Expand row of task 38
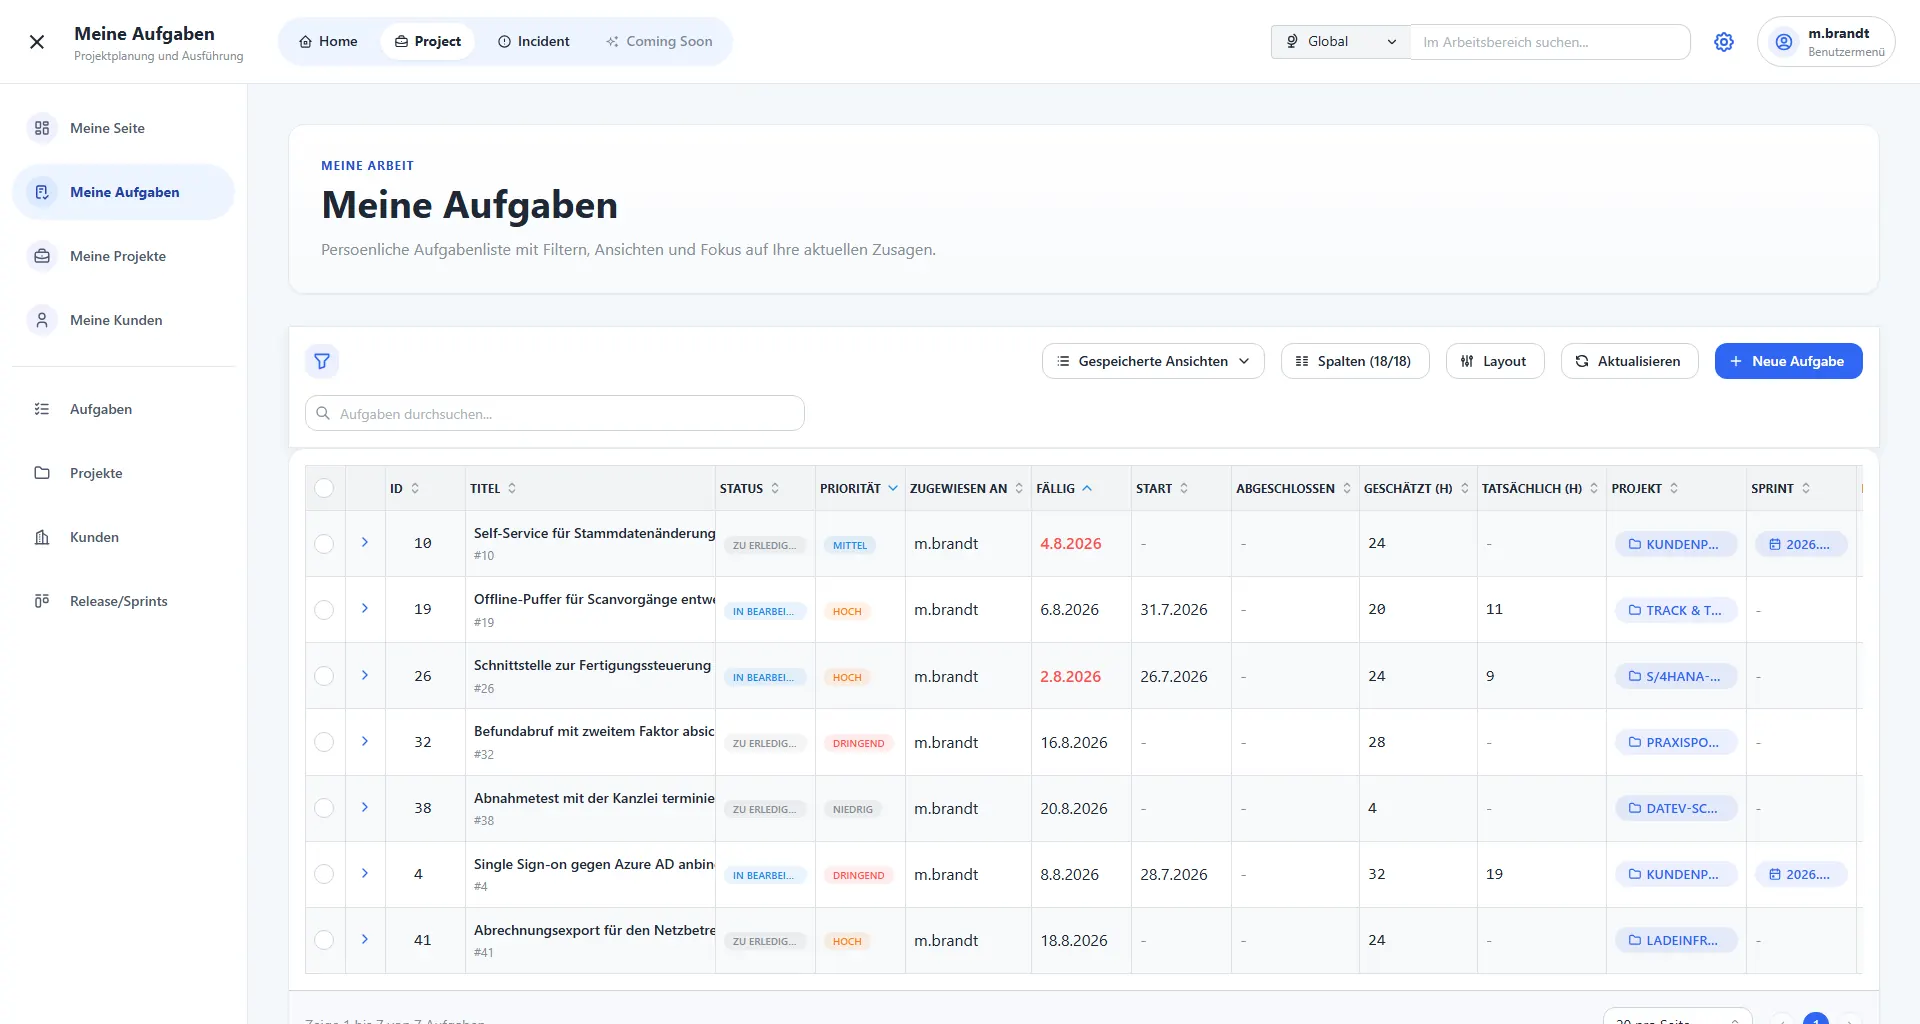The width and height of the screenshot is (1920, 1024). [365, 807]
